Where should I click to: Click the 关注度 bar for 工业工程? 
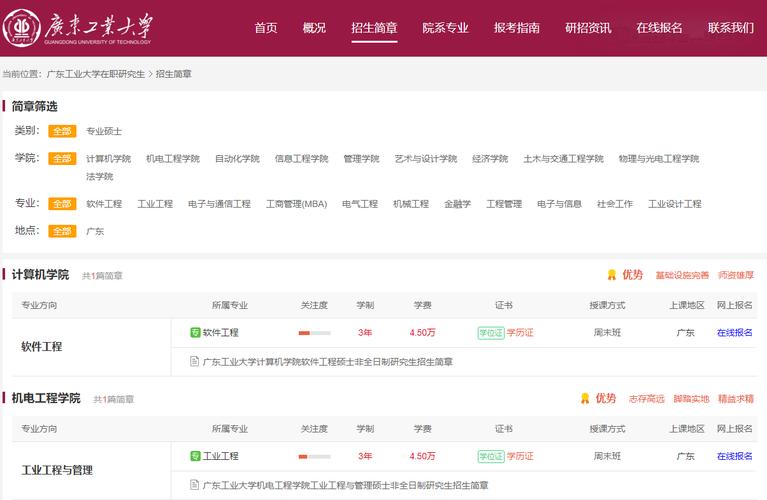315,456
